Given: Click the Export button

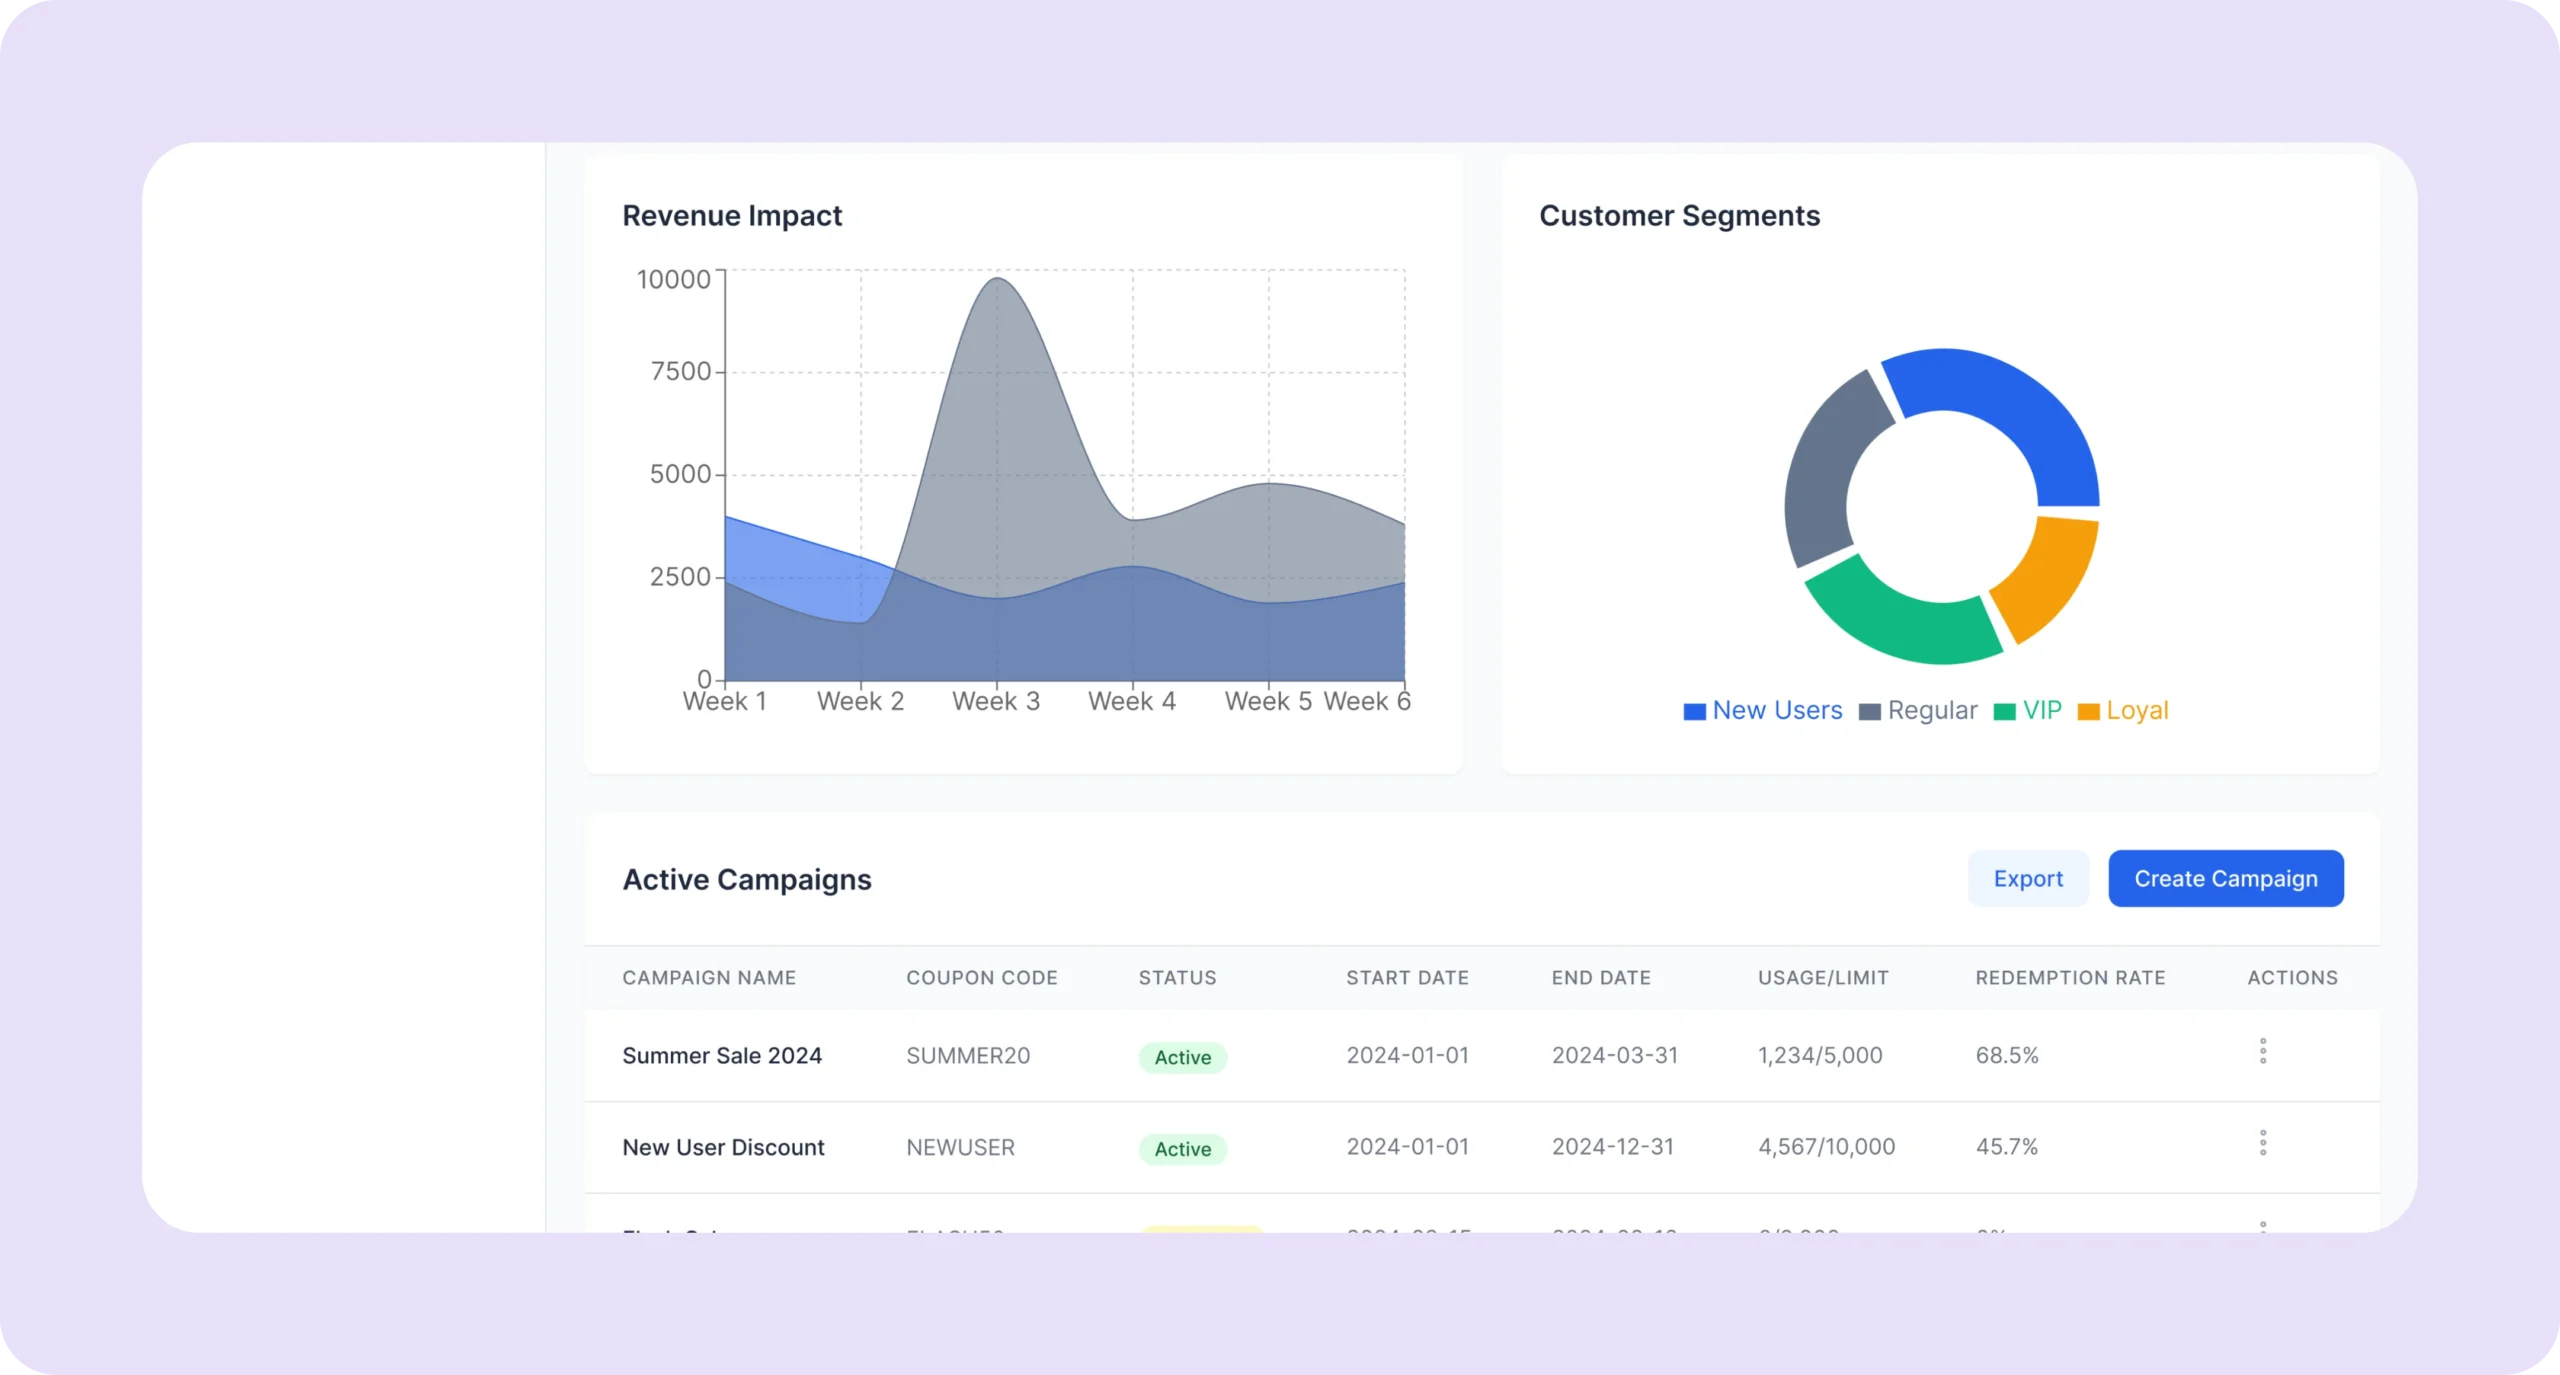Looking at the screenshot, I should coord(2027,879).
